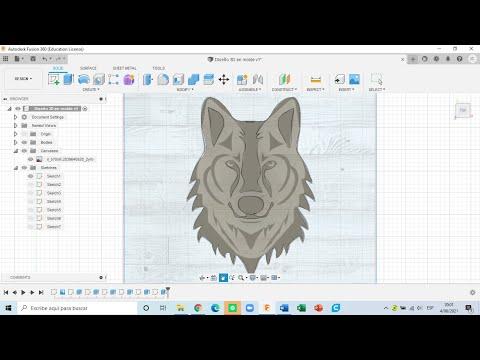Hide Sketch1 in the browser
The image size is (480, 360).
31,176
